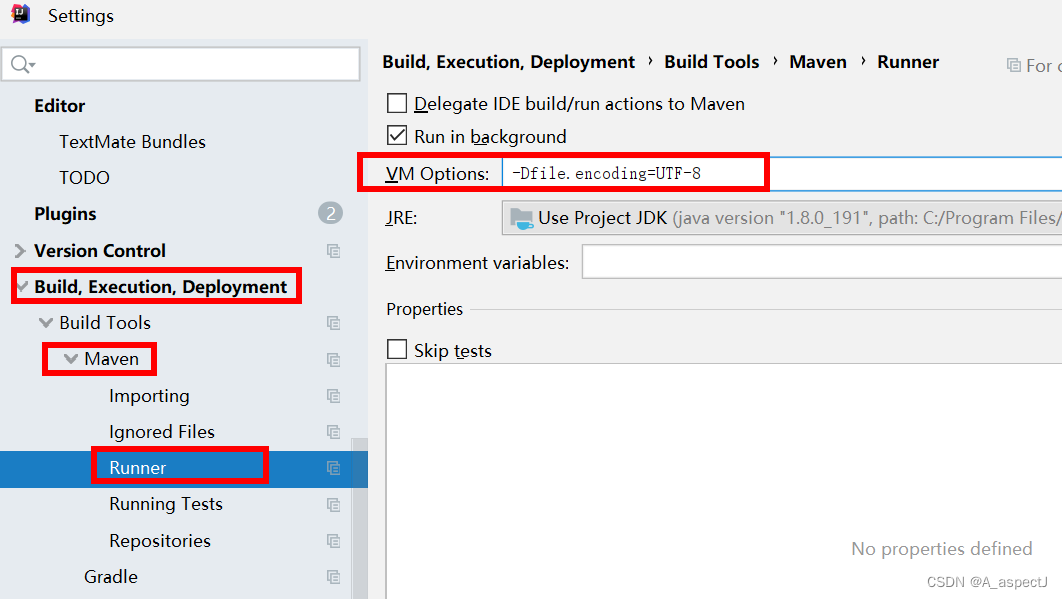Tick the Skip tests checkbox

397,350
